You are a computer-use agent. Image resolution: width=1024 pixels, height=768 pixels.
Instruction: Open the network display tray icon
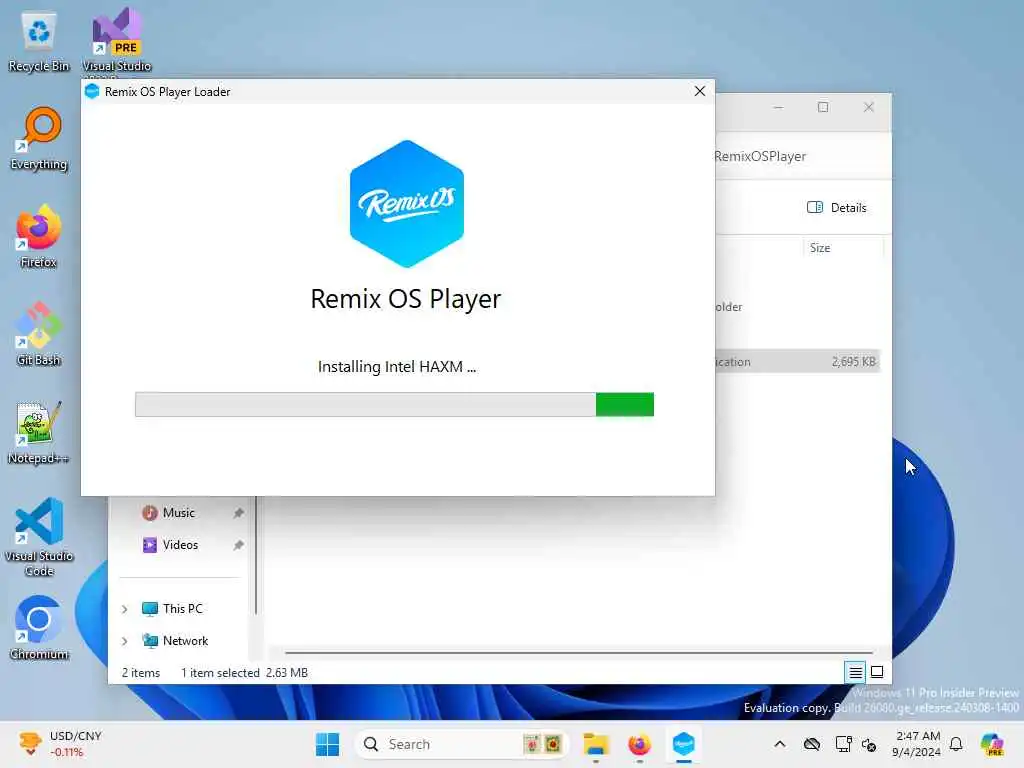click(843, 744)
